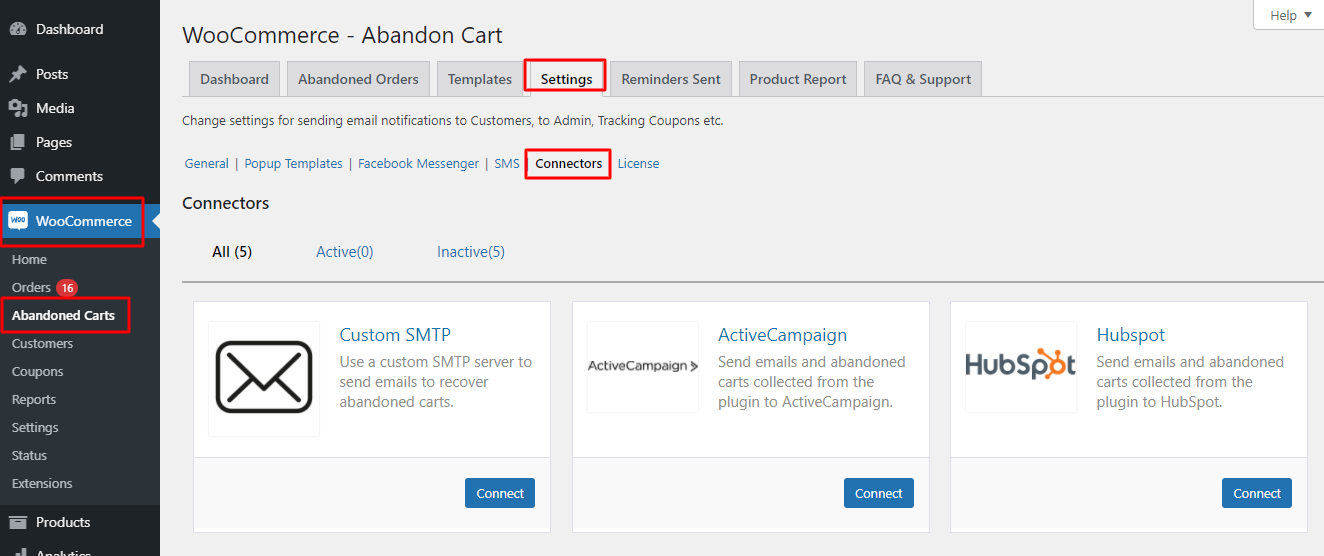This screenshot has width=1324, height=556.
Task: Click the WooCommerce - Abandon Cart page title
Action: [342, 35]
